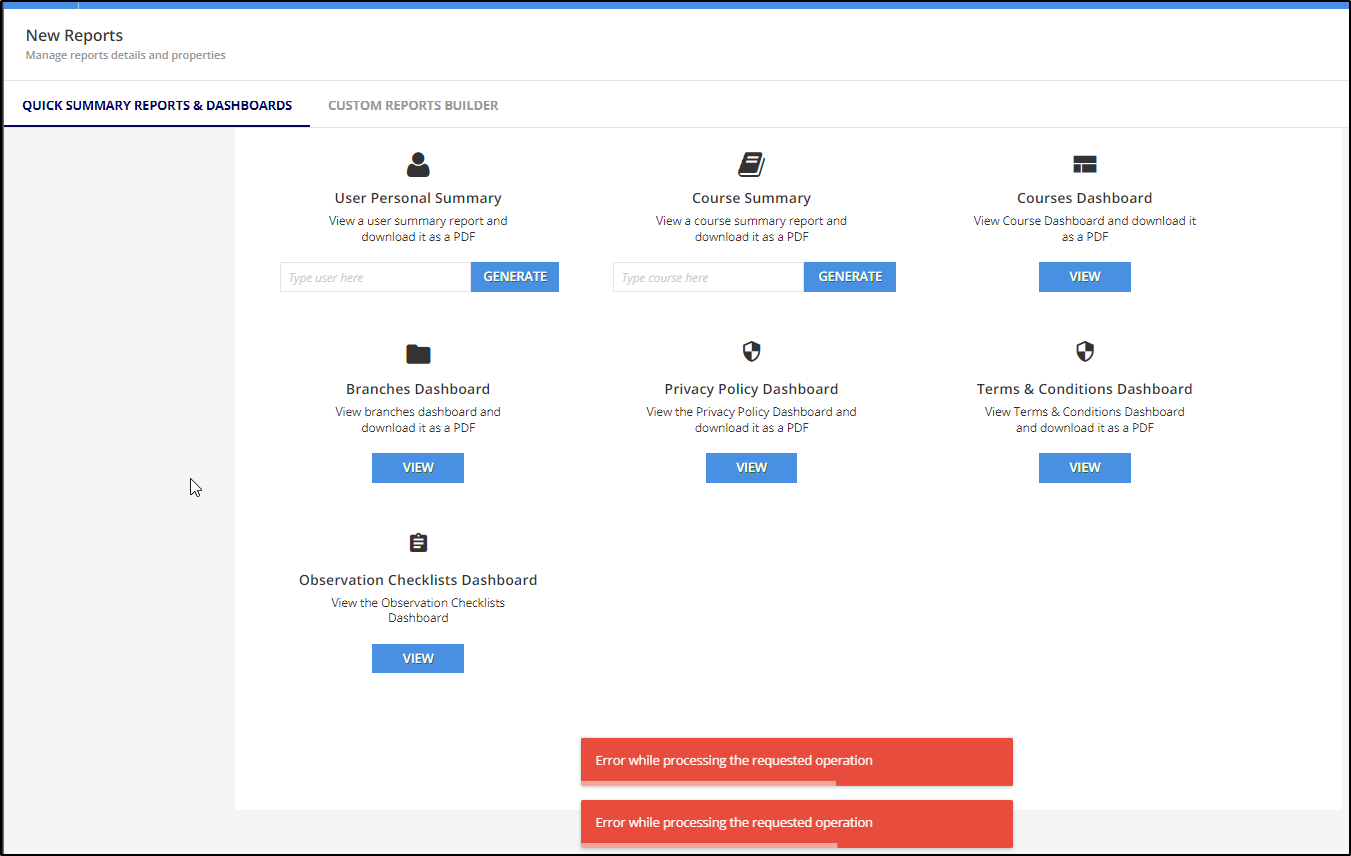Image resolution: width=1351 pixels, height=856 pixels.
Task: Generate the User Personal Summary report
Action: click(515, 277)
